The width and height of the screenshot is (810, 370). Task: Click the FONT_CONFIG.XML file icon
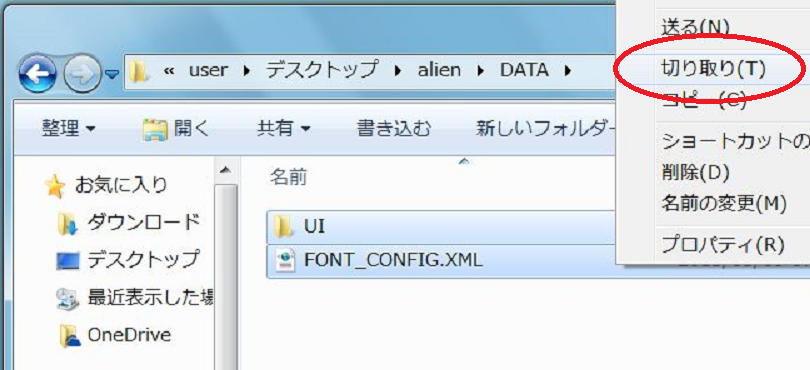pyautogui.click(x=284, y=260)
